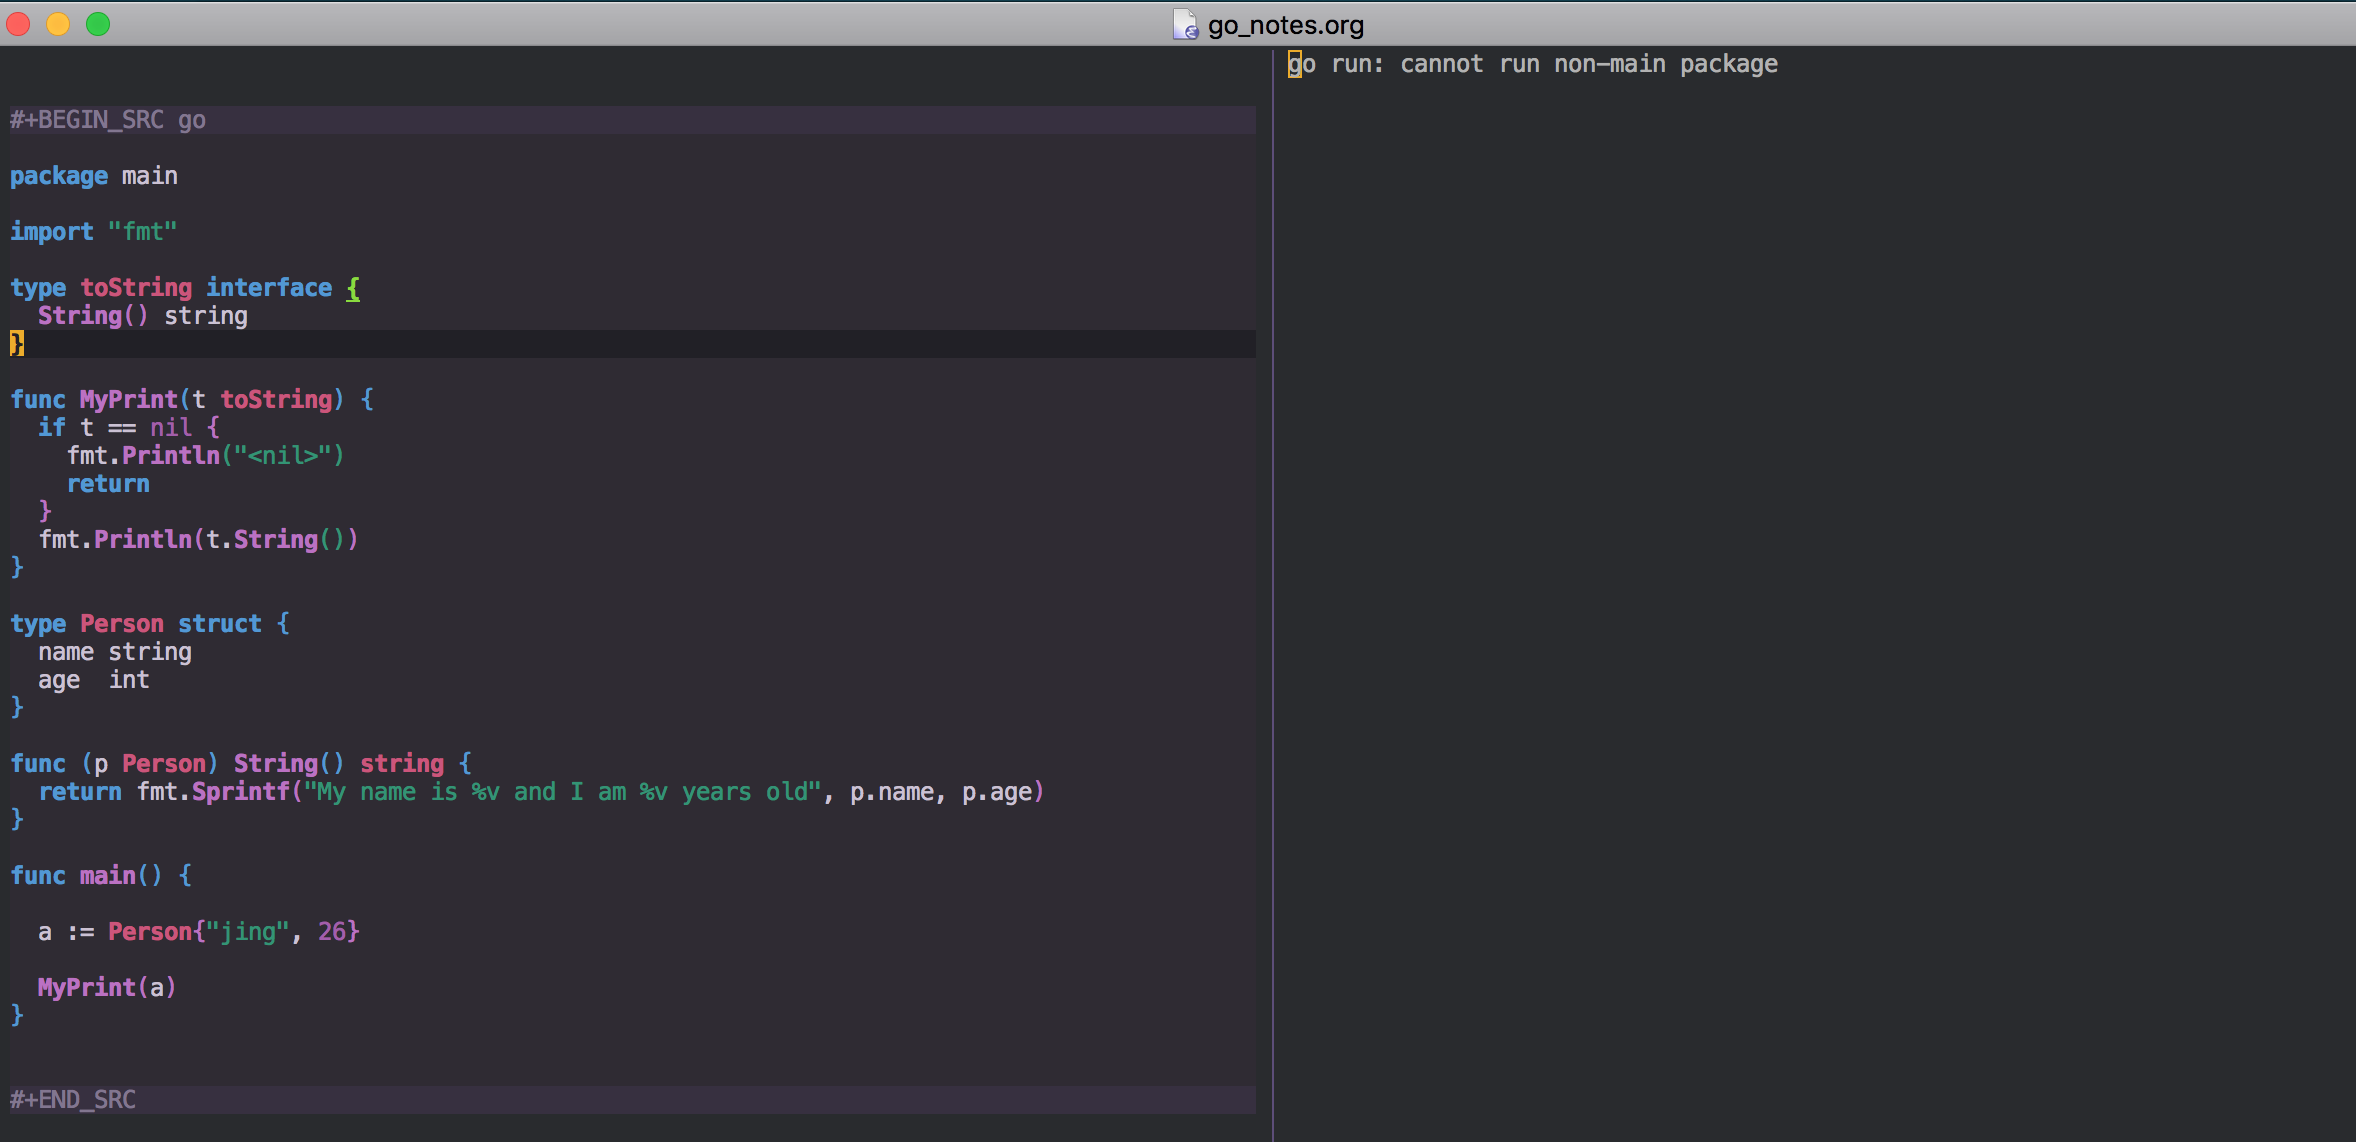Screen dimensions: 2356x1142
Task: Click fmt.Println(t.String()) line
Action: (x=198, y=540)
